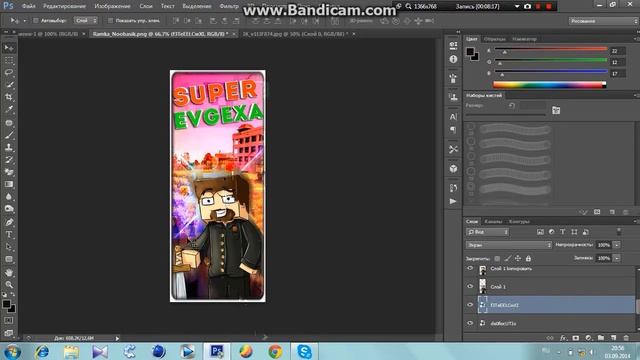Toggle lock position icon in Layers panel
The width and height of the screenshot is (640, 360).
tap(518, 258)
